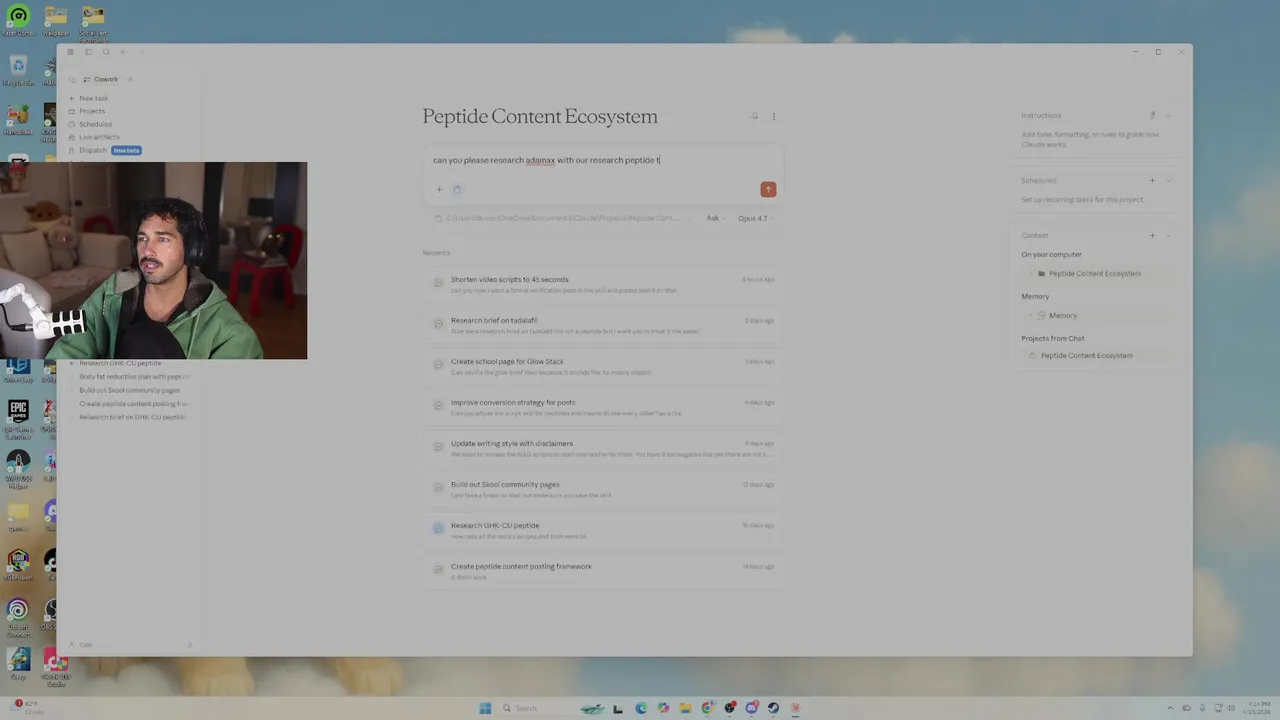This screenshot has height=720, width=1280.
Task: Click icon beside 'Update writing style' row
Action: [x=438, y=447]
